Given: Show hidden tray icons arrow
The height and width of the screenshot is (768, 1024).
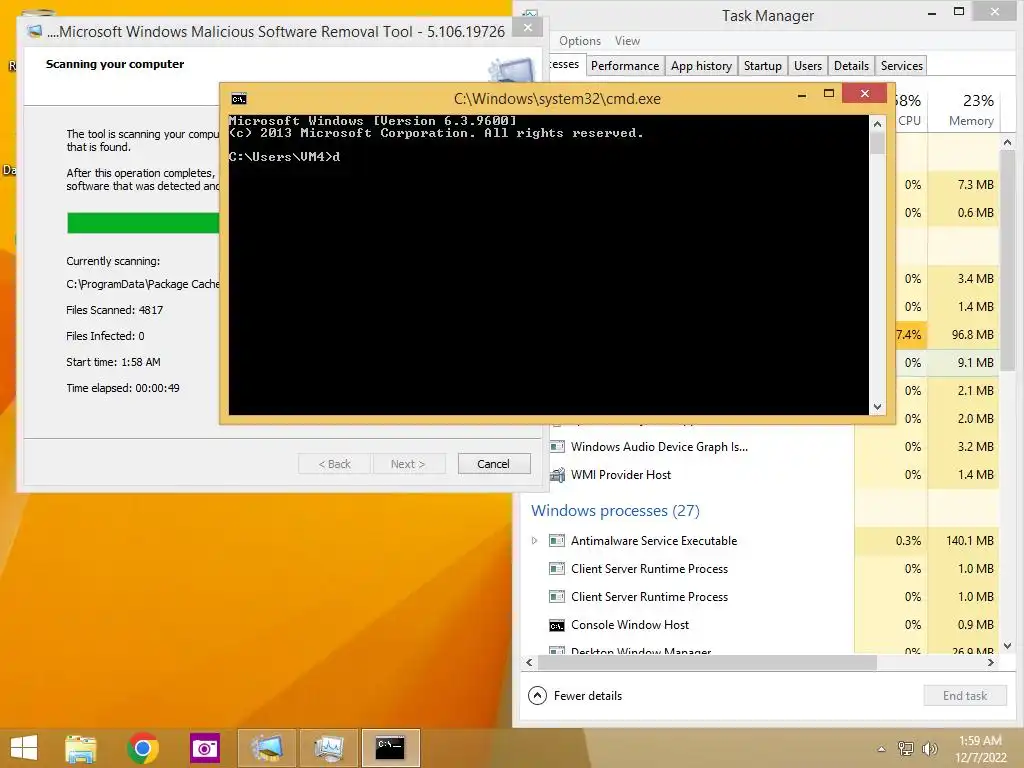Looking at the screenshot, I should [881, 749].
